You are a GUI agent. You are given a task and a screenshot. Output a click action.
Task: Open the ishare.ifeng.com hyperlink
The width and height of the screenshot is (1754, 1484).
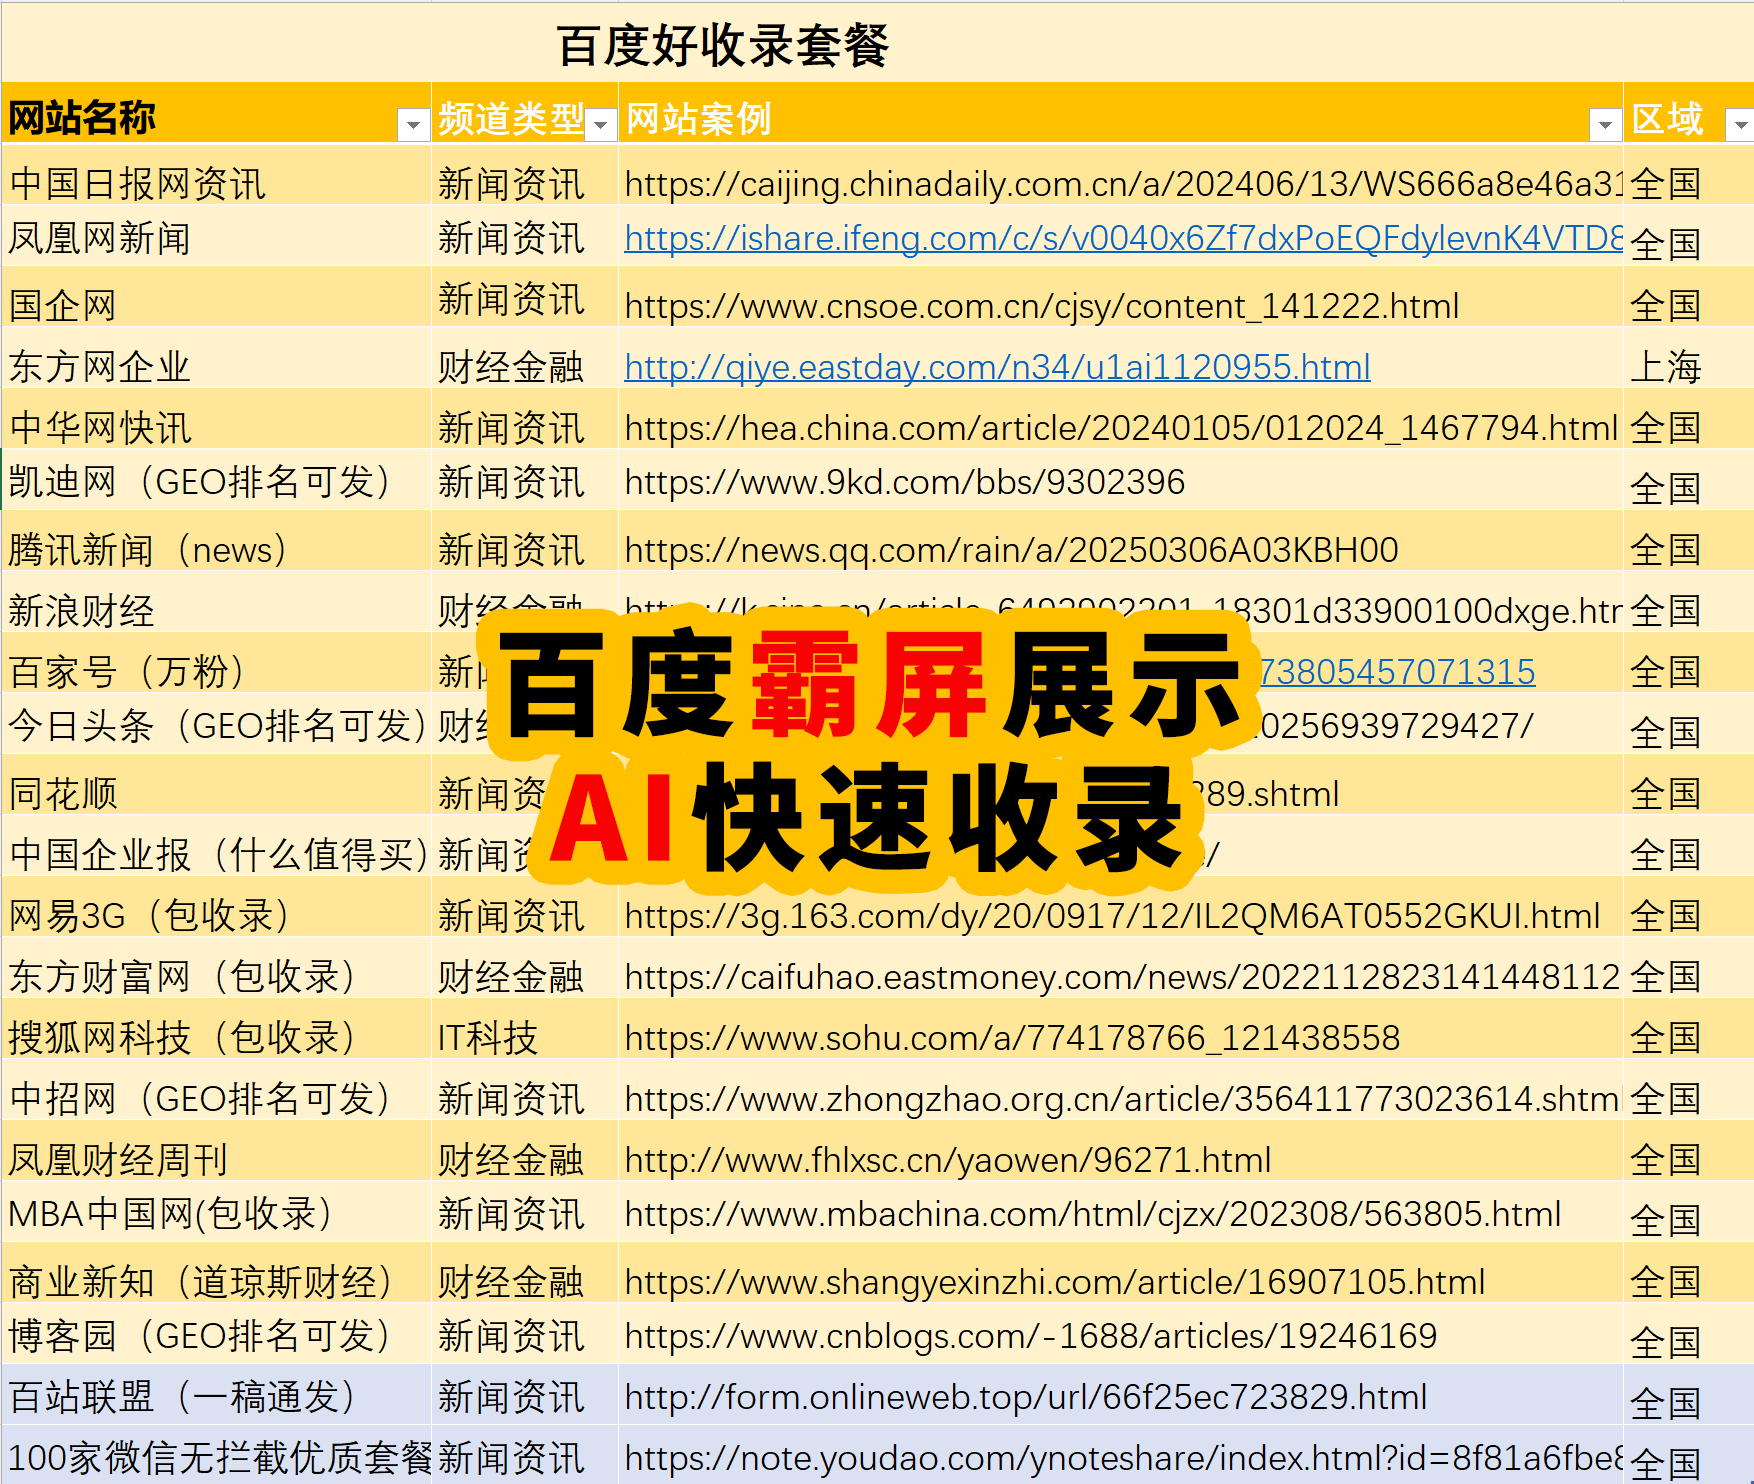(x=1122, y=238)
